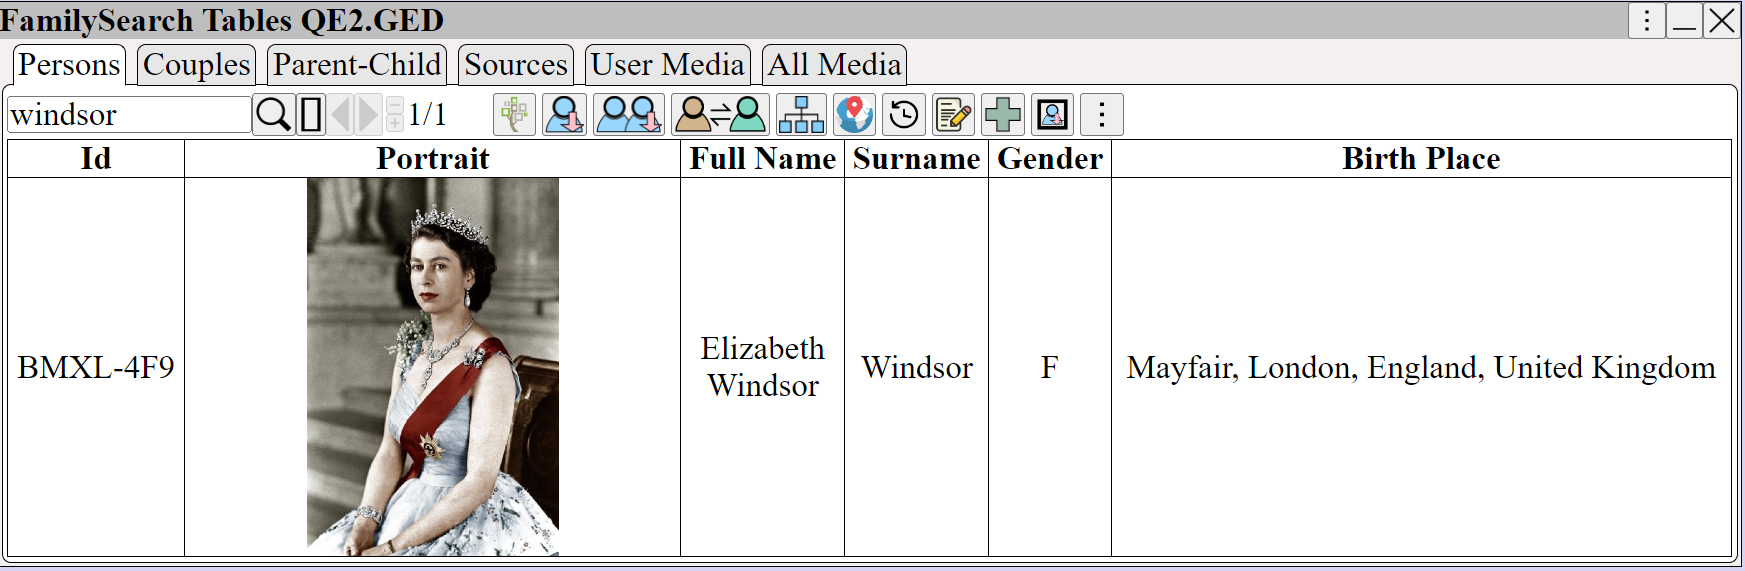Open the Parent-Child tab
The width and height of the screenshot is (1745, 571).
(x=357, y=65)
